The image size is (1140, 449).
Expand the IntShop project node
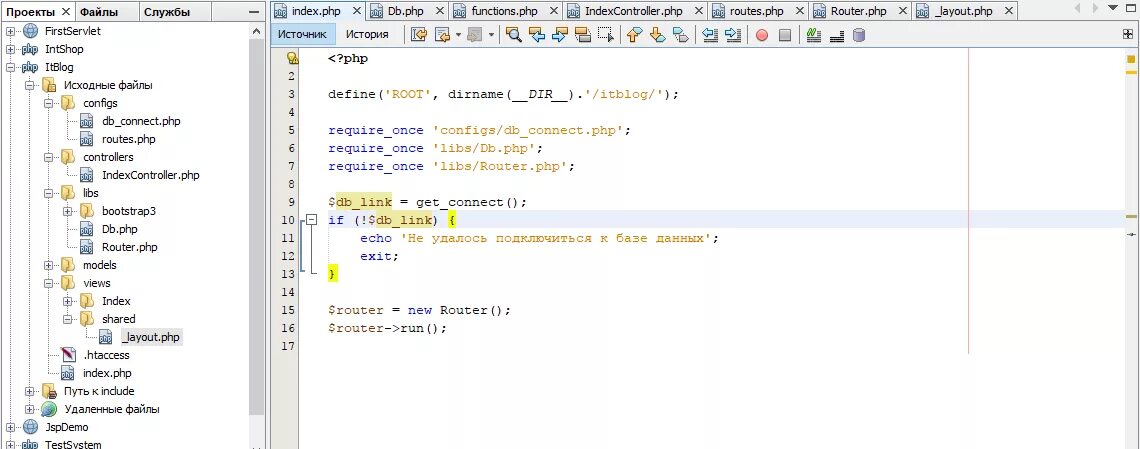(10, 49)
